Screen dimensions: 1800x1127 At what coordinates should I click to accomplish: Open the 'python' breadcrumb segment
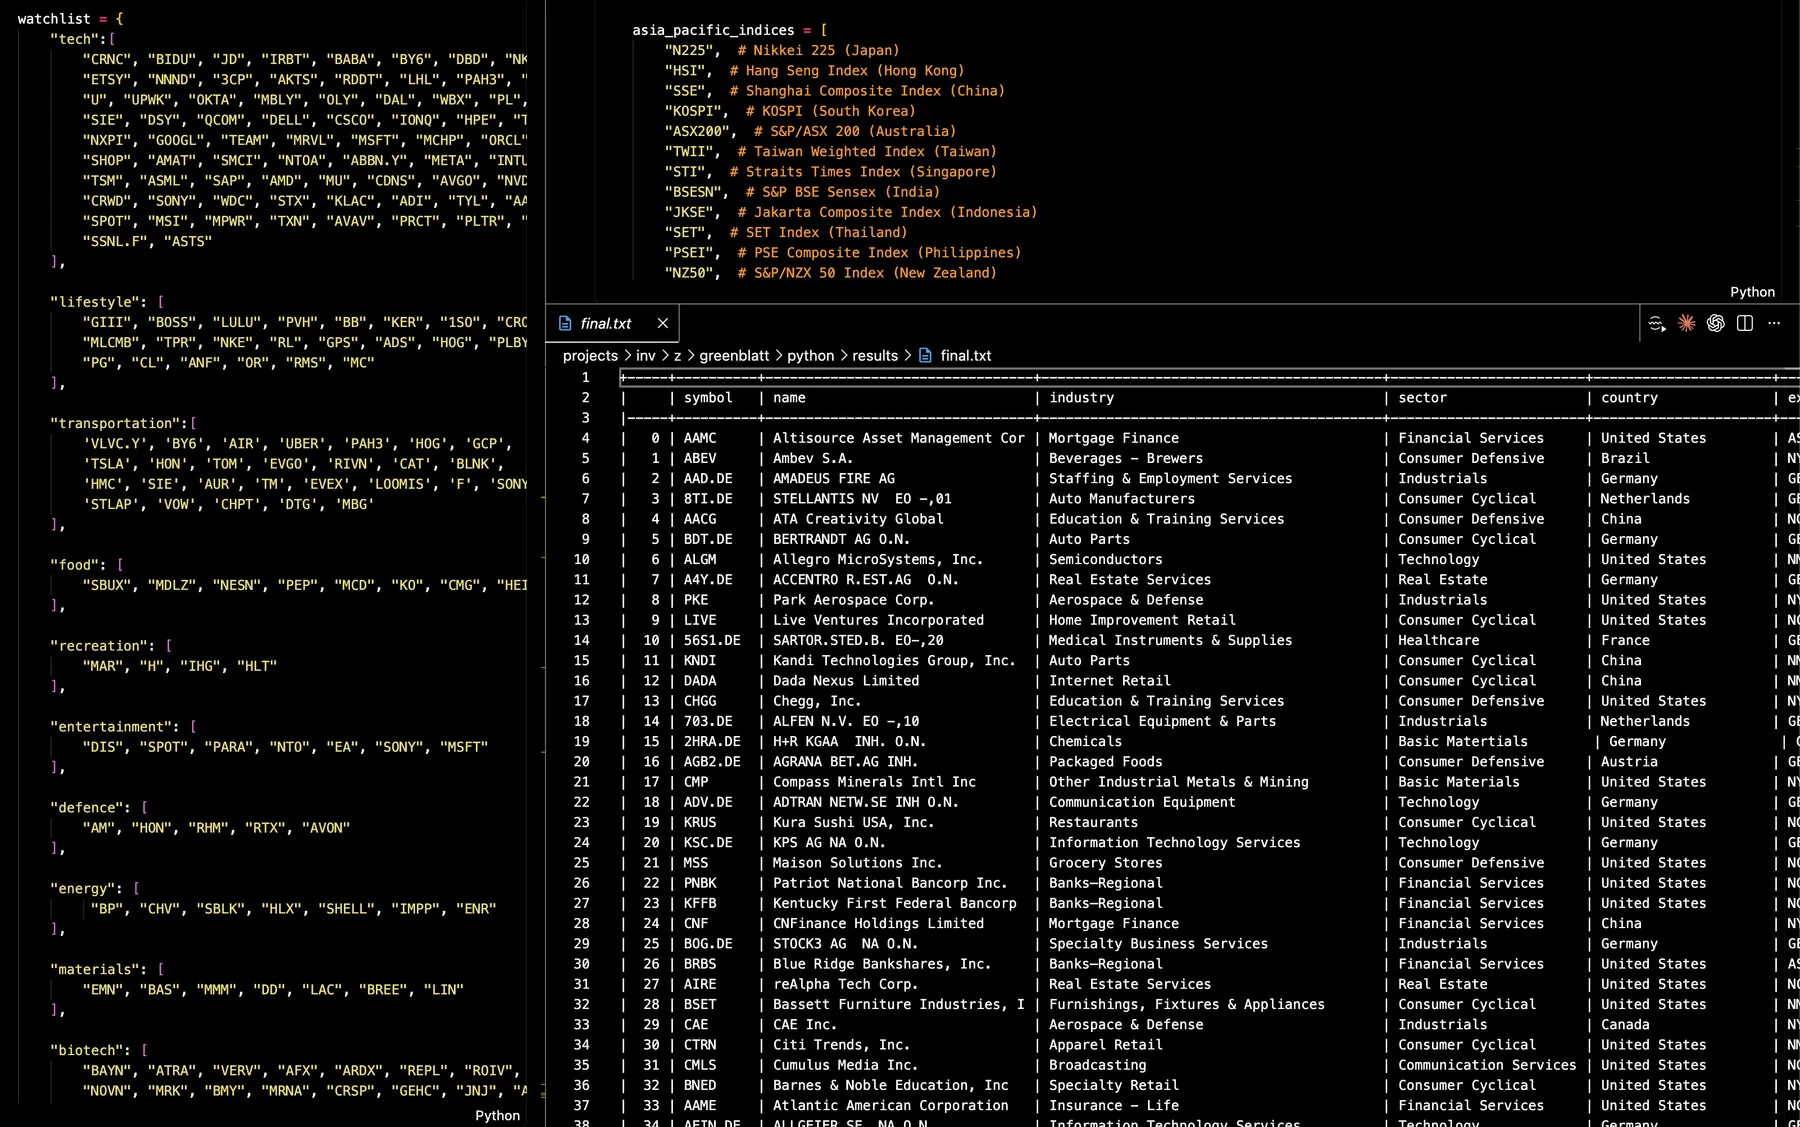point(810,355)
